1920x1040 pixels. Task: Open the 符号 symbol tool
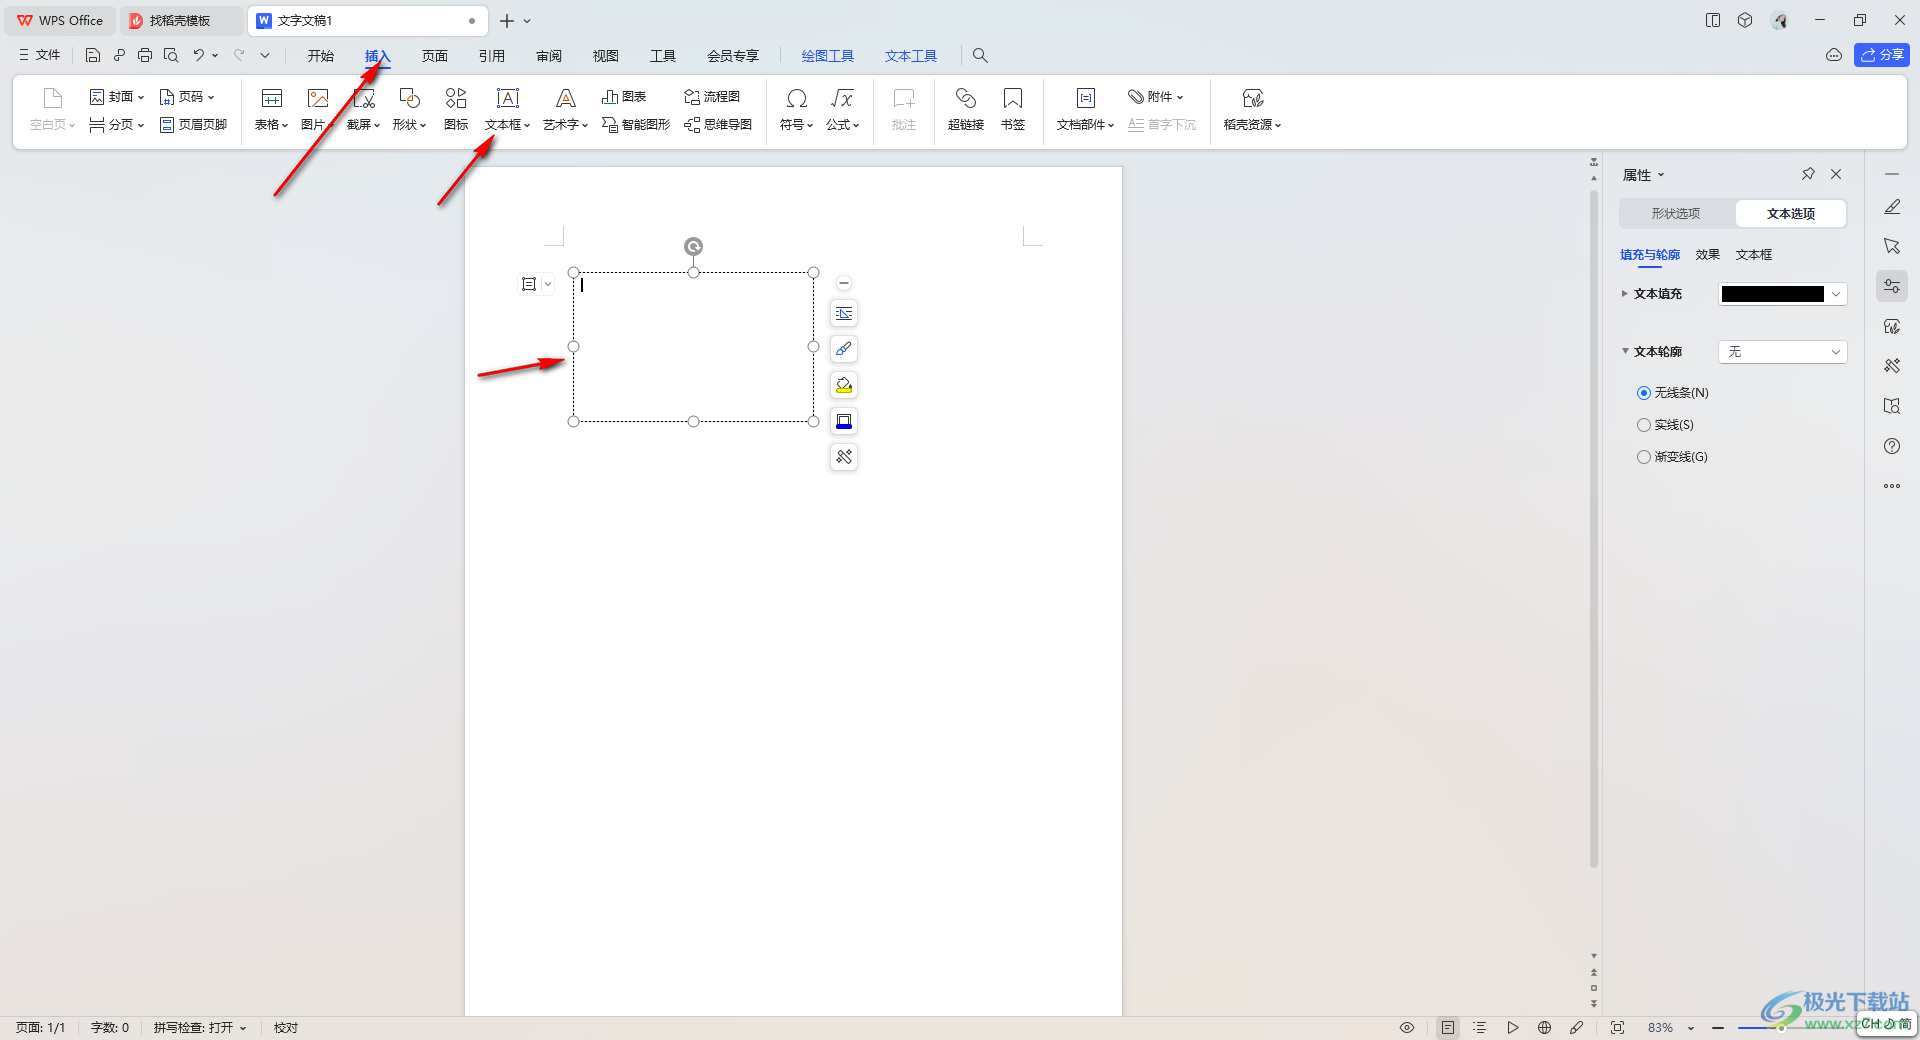click(x=796, y=109)
